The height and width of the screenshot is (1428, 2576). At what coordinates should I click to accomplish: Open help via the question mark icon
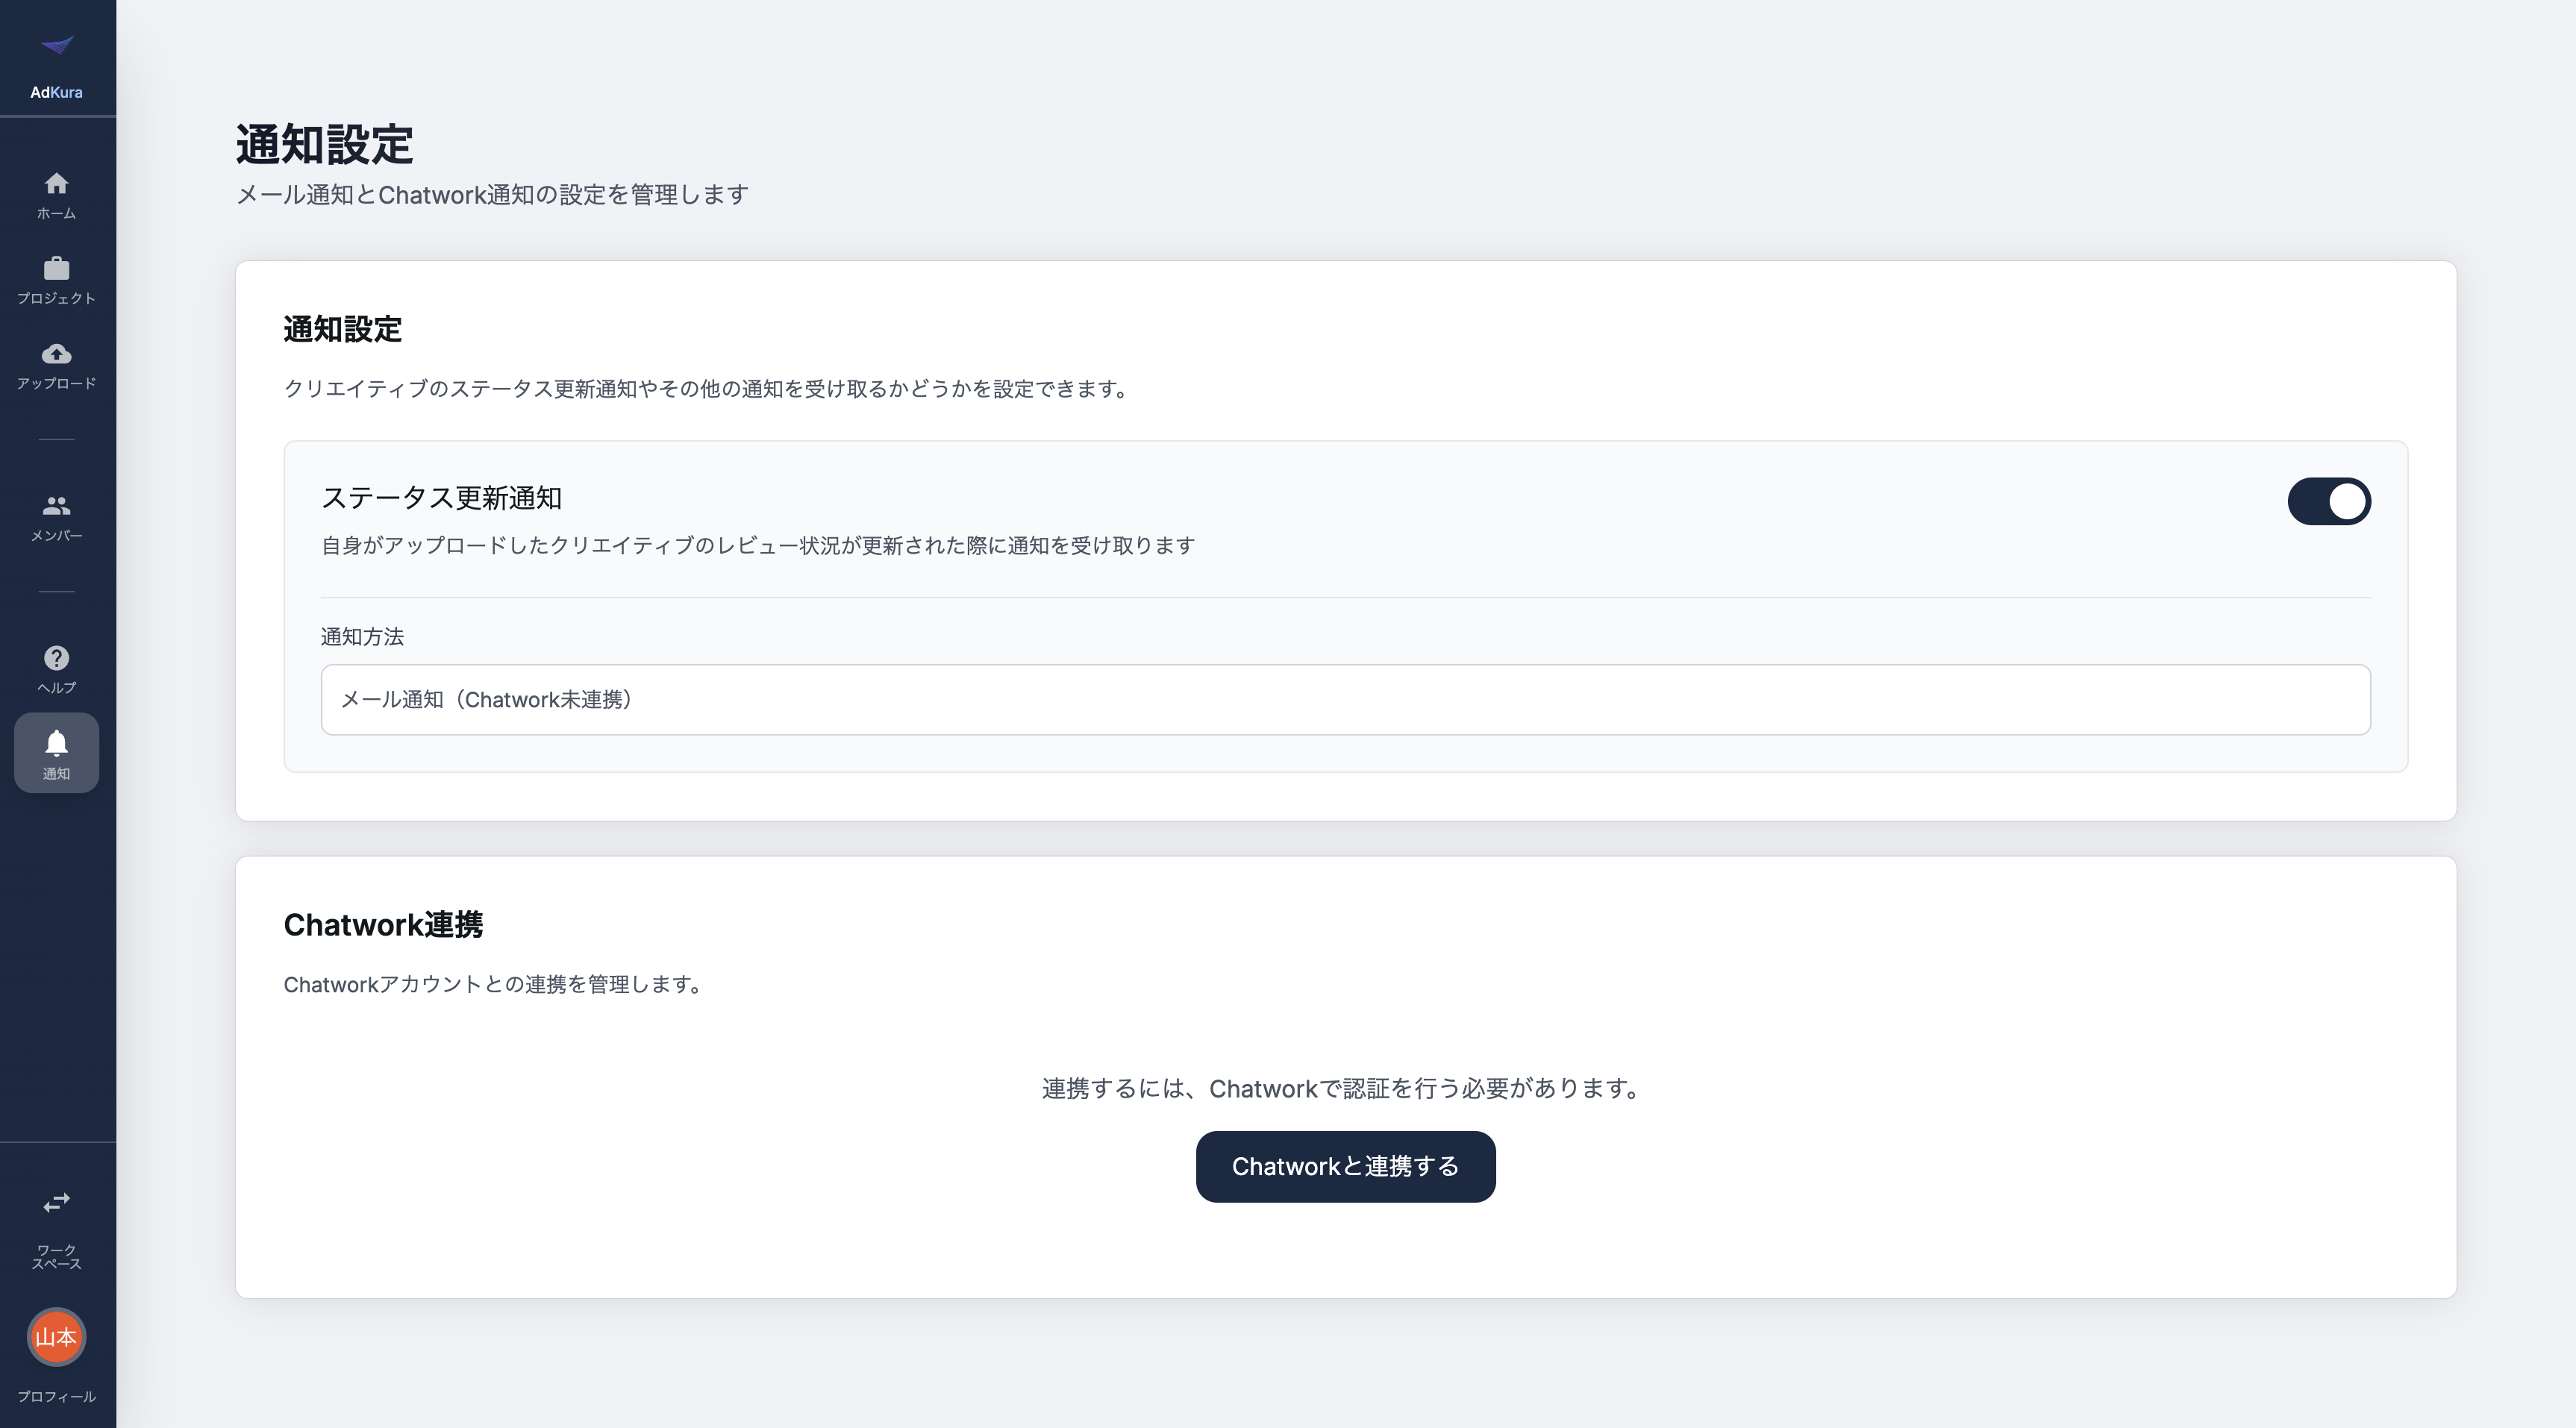[57, 657]
